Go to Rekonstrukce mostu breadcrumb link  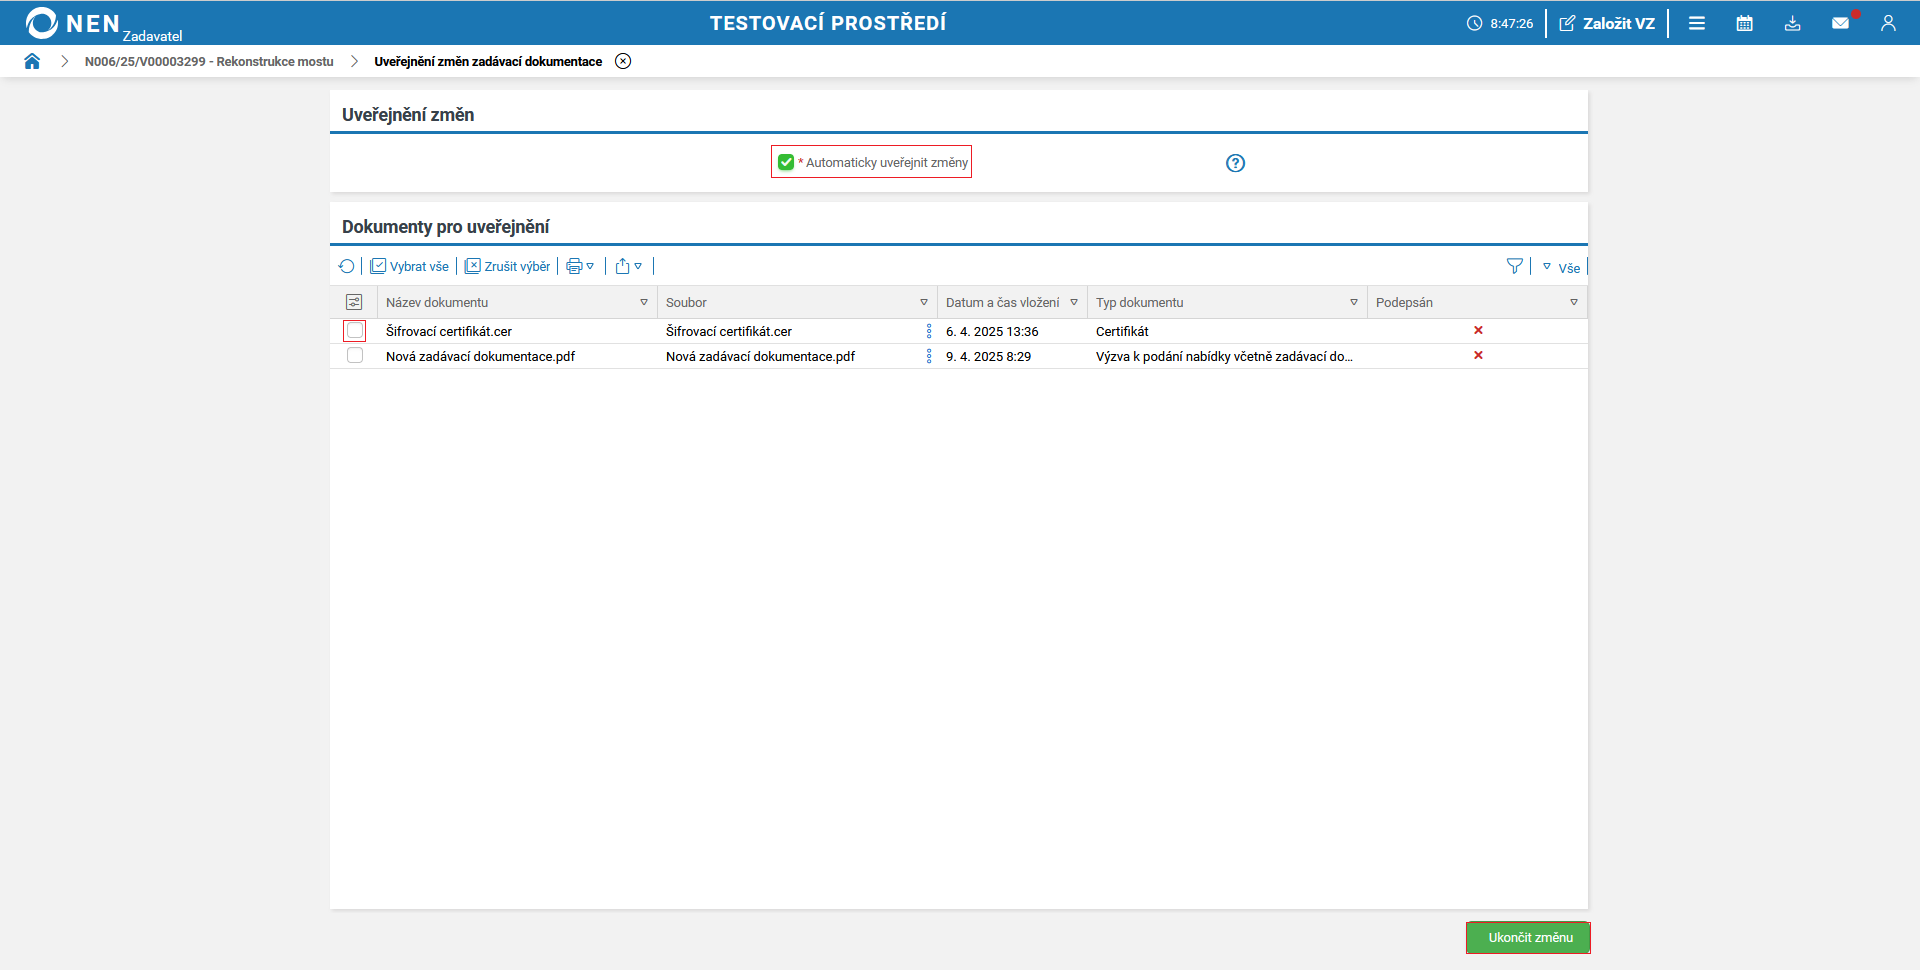tap(209, 61)
